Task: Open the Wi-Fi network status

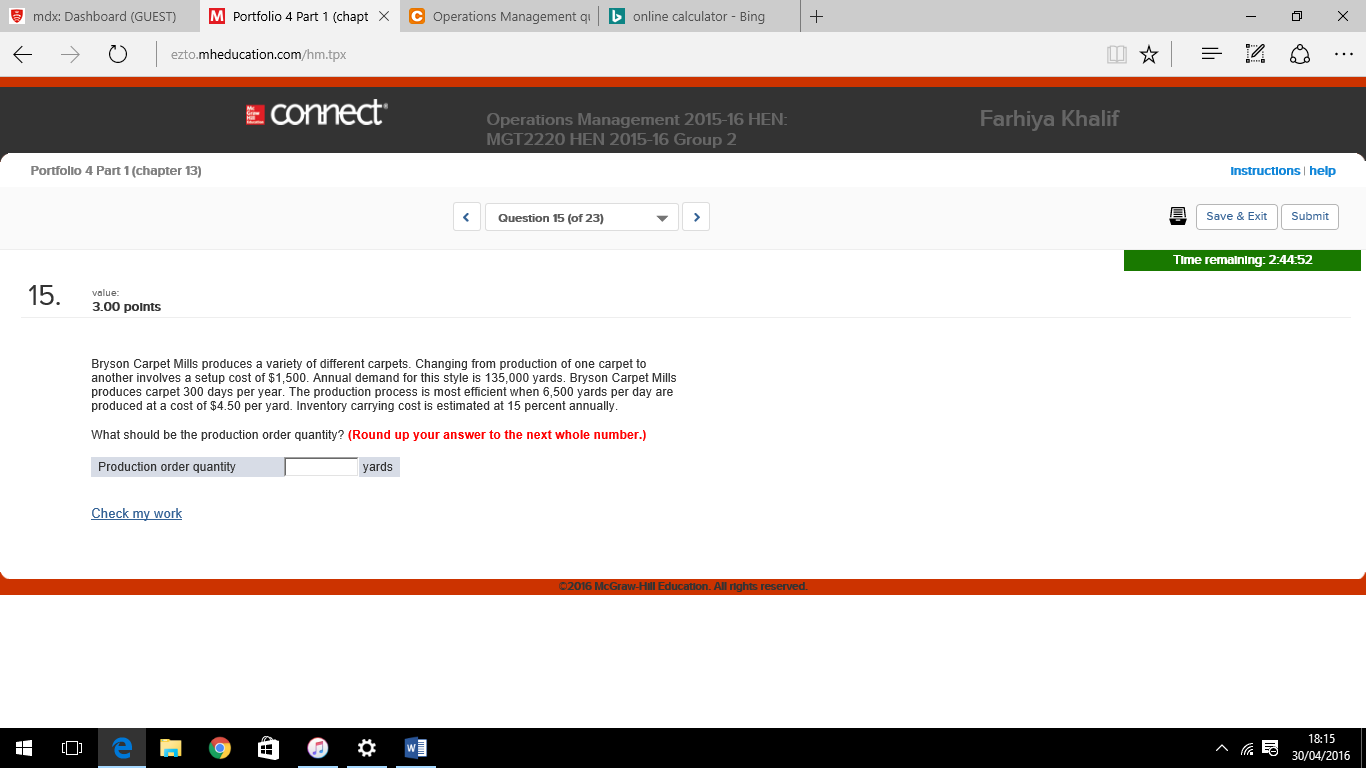Action: point(1247,748)
